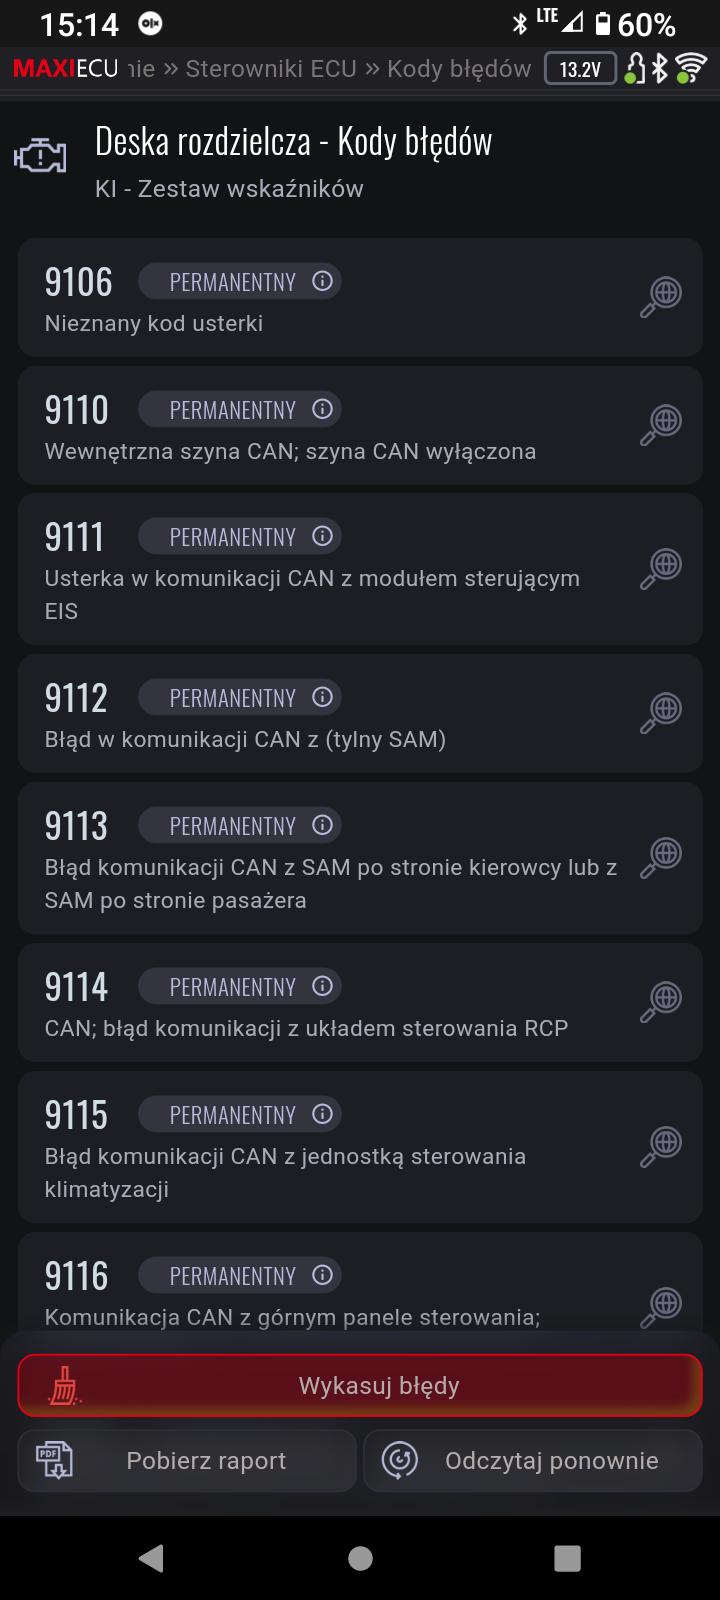Open the Wi-Fi connection status icon
Viewport: 720px width, 1600px height.
click(691, 68)
